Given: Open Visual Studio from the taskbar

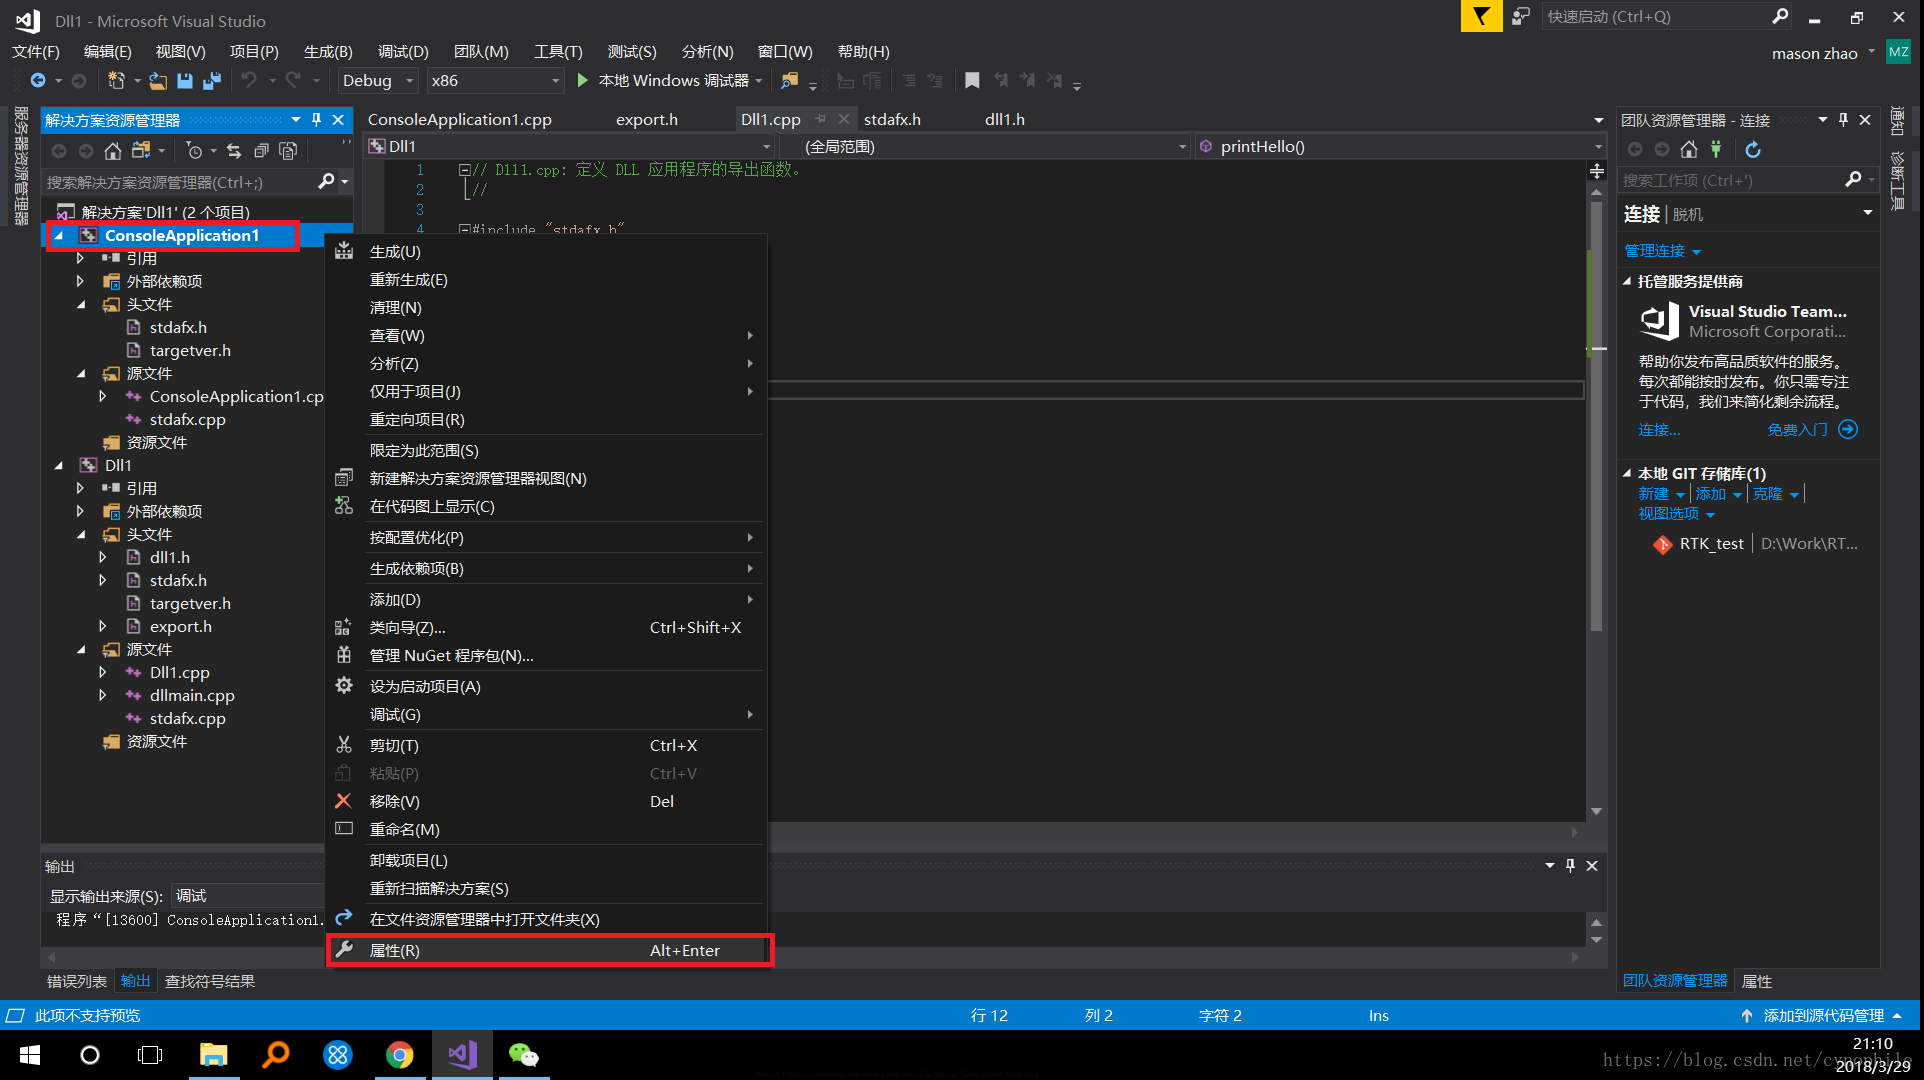Looking at the screenshot, I should click(462, 1055).
